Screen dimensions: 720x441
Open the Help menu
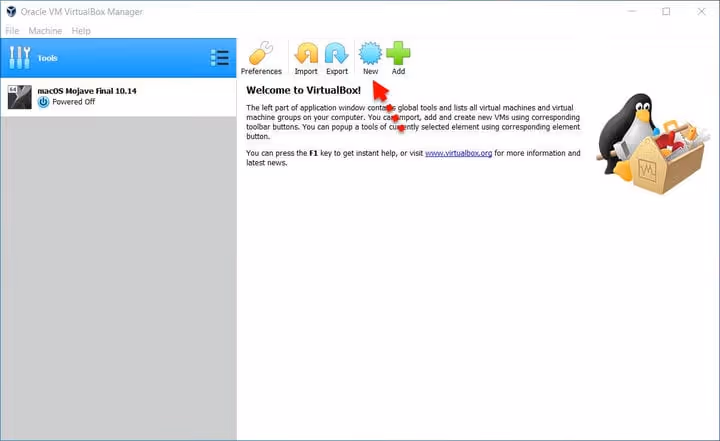pyautogui.click(x=81, y=31)
